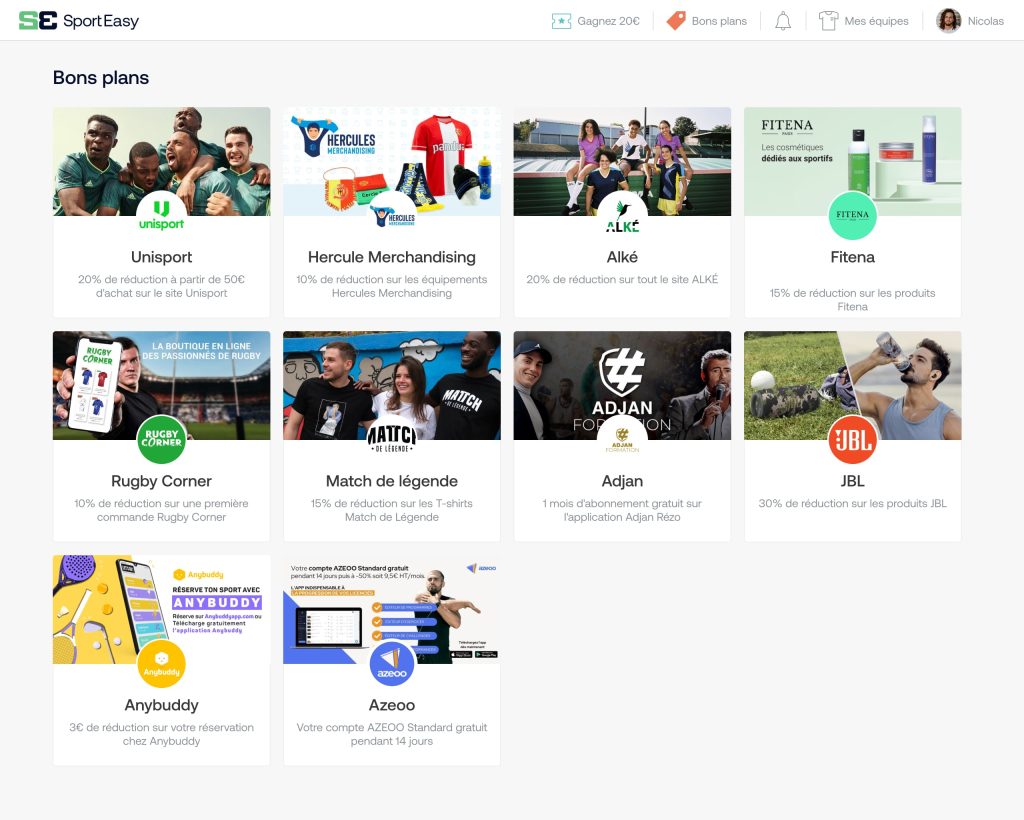The width and height of the screenshot is (1024, 820).
Task: Click '20% de réduction à partir de 50€' text
Action: coord(161,279)
